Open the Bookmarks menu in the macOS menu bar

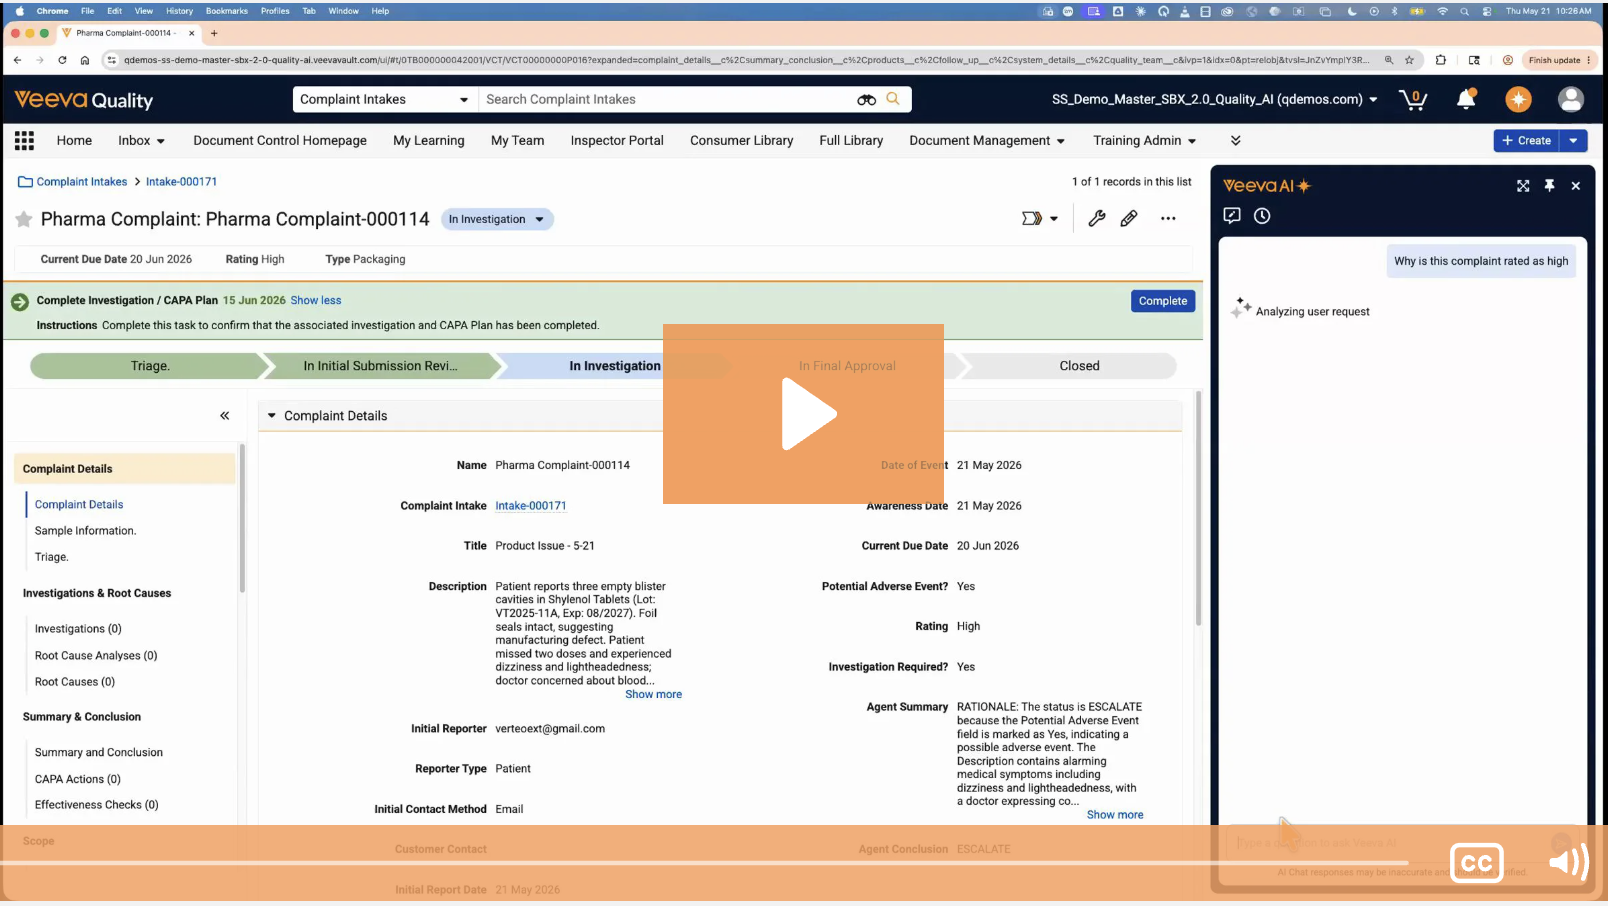point(227,11)
